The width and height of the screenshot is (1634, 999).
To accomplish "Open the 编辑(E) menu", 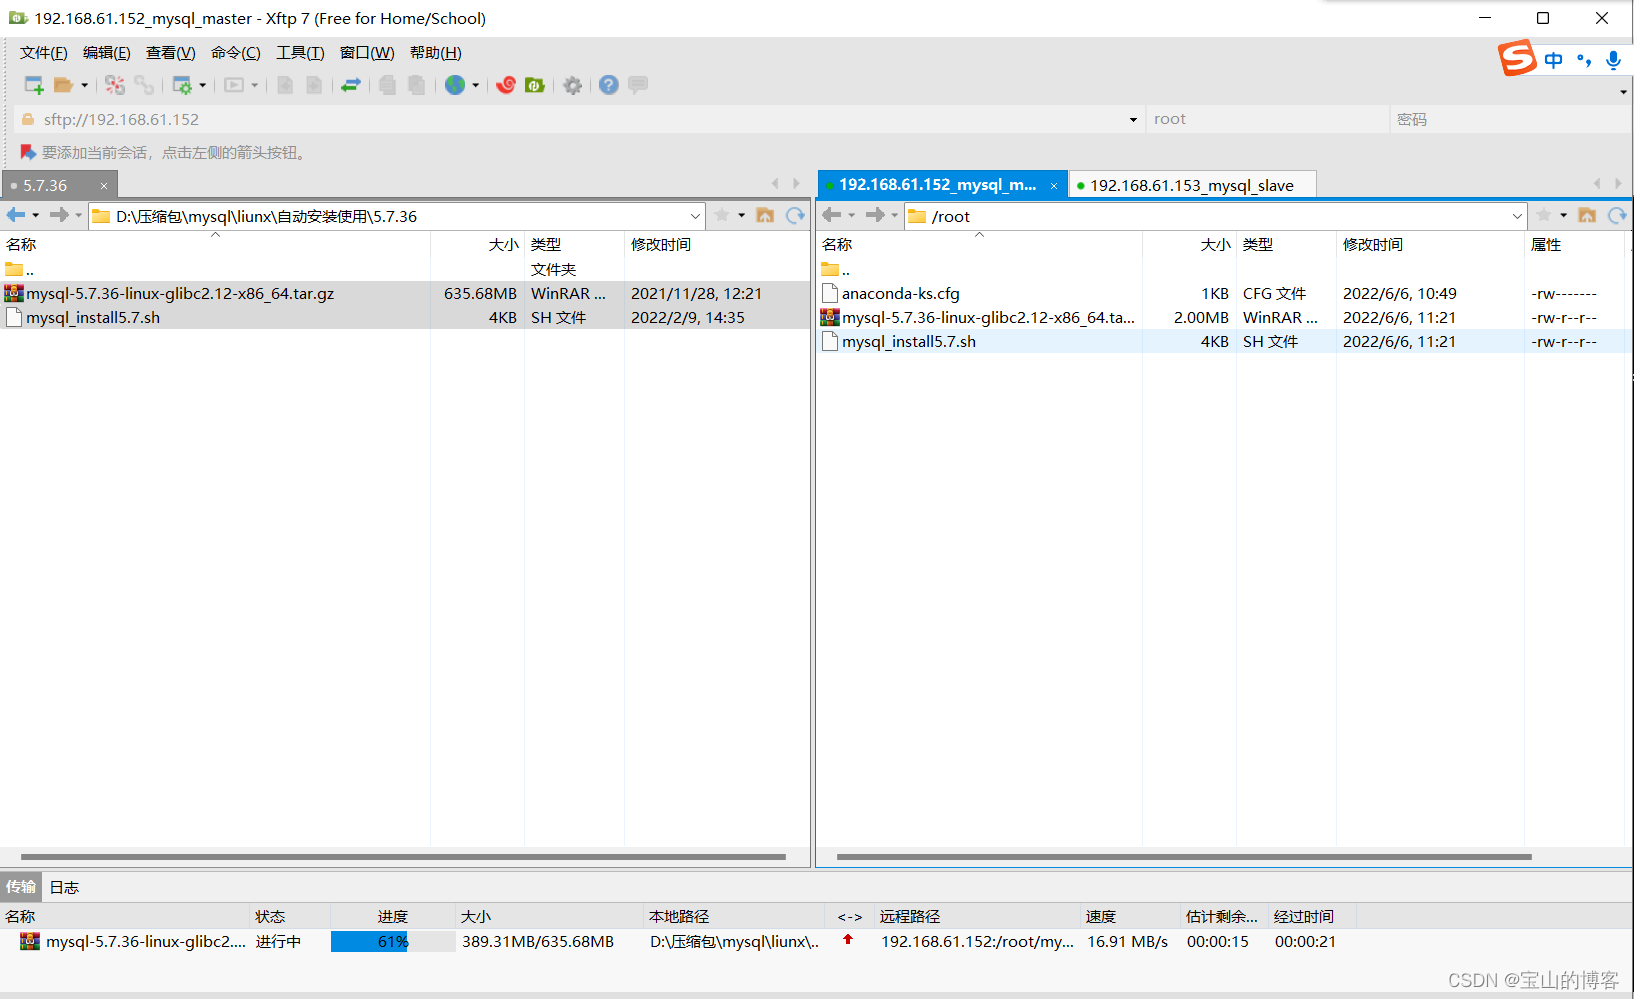I will (x=106, y=53).
